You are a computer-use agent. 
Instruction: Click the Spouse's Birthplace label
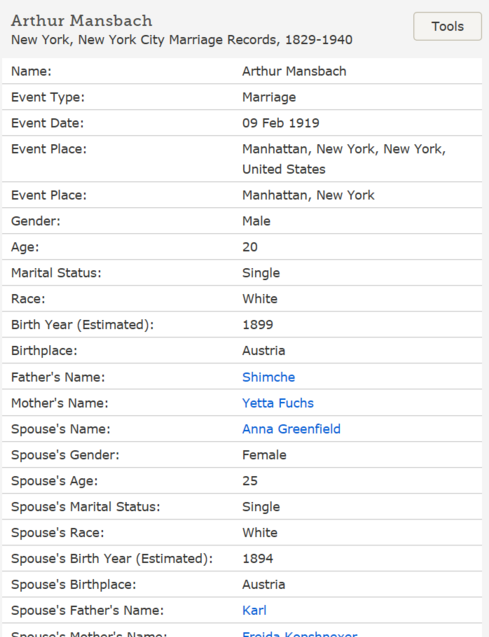[x=74, y=585]
